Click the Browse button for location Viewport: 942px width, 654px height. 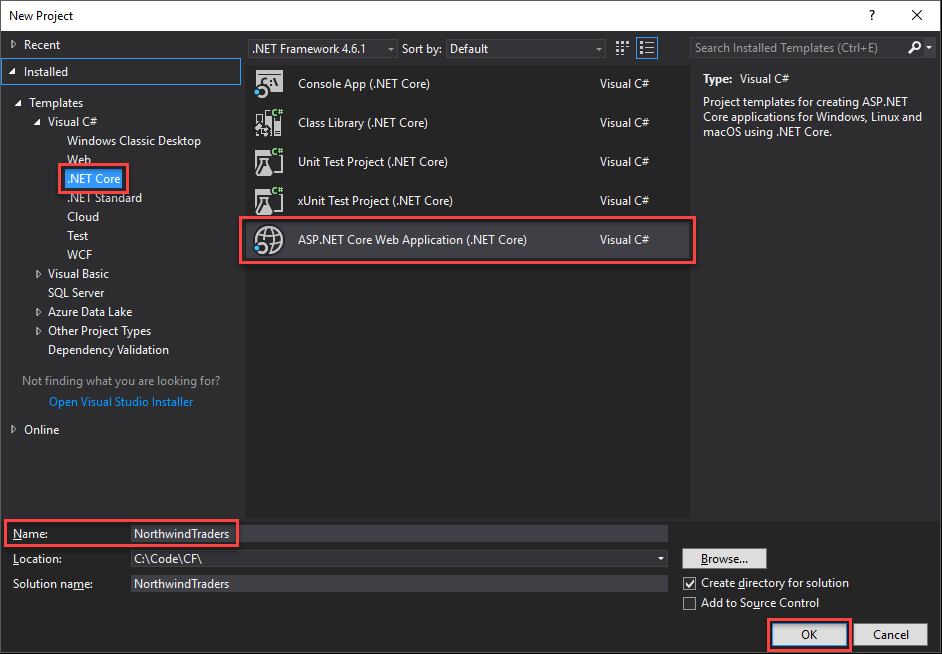coord(724,559)
